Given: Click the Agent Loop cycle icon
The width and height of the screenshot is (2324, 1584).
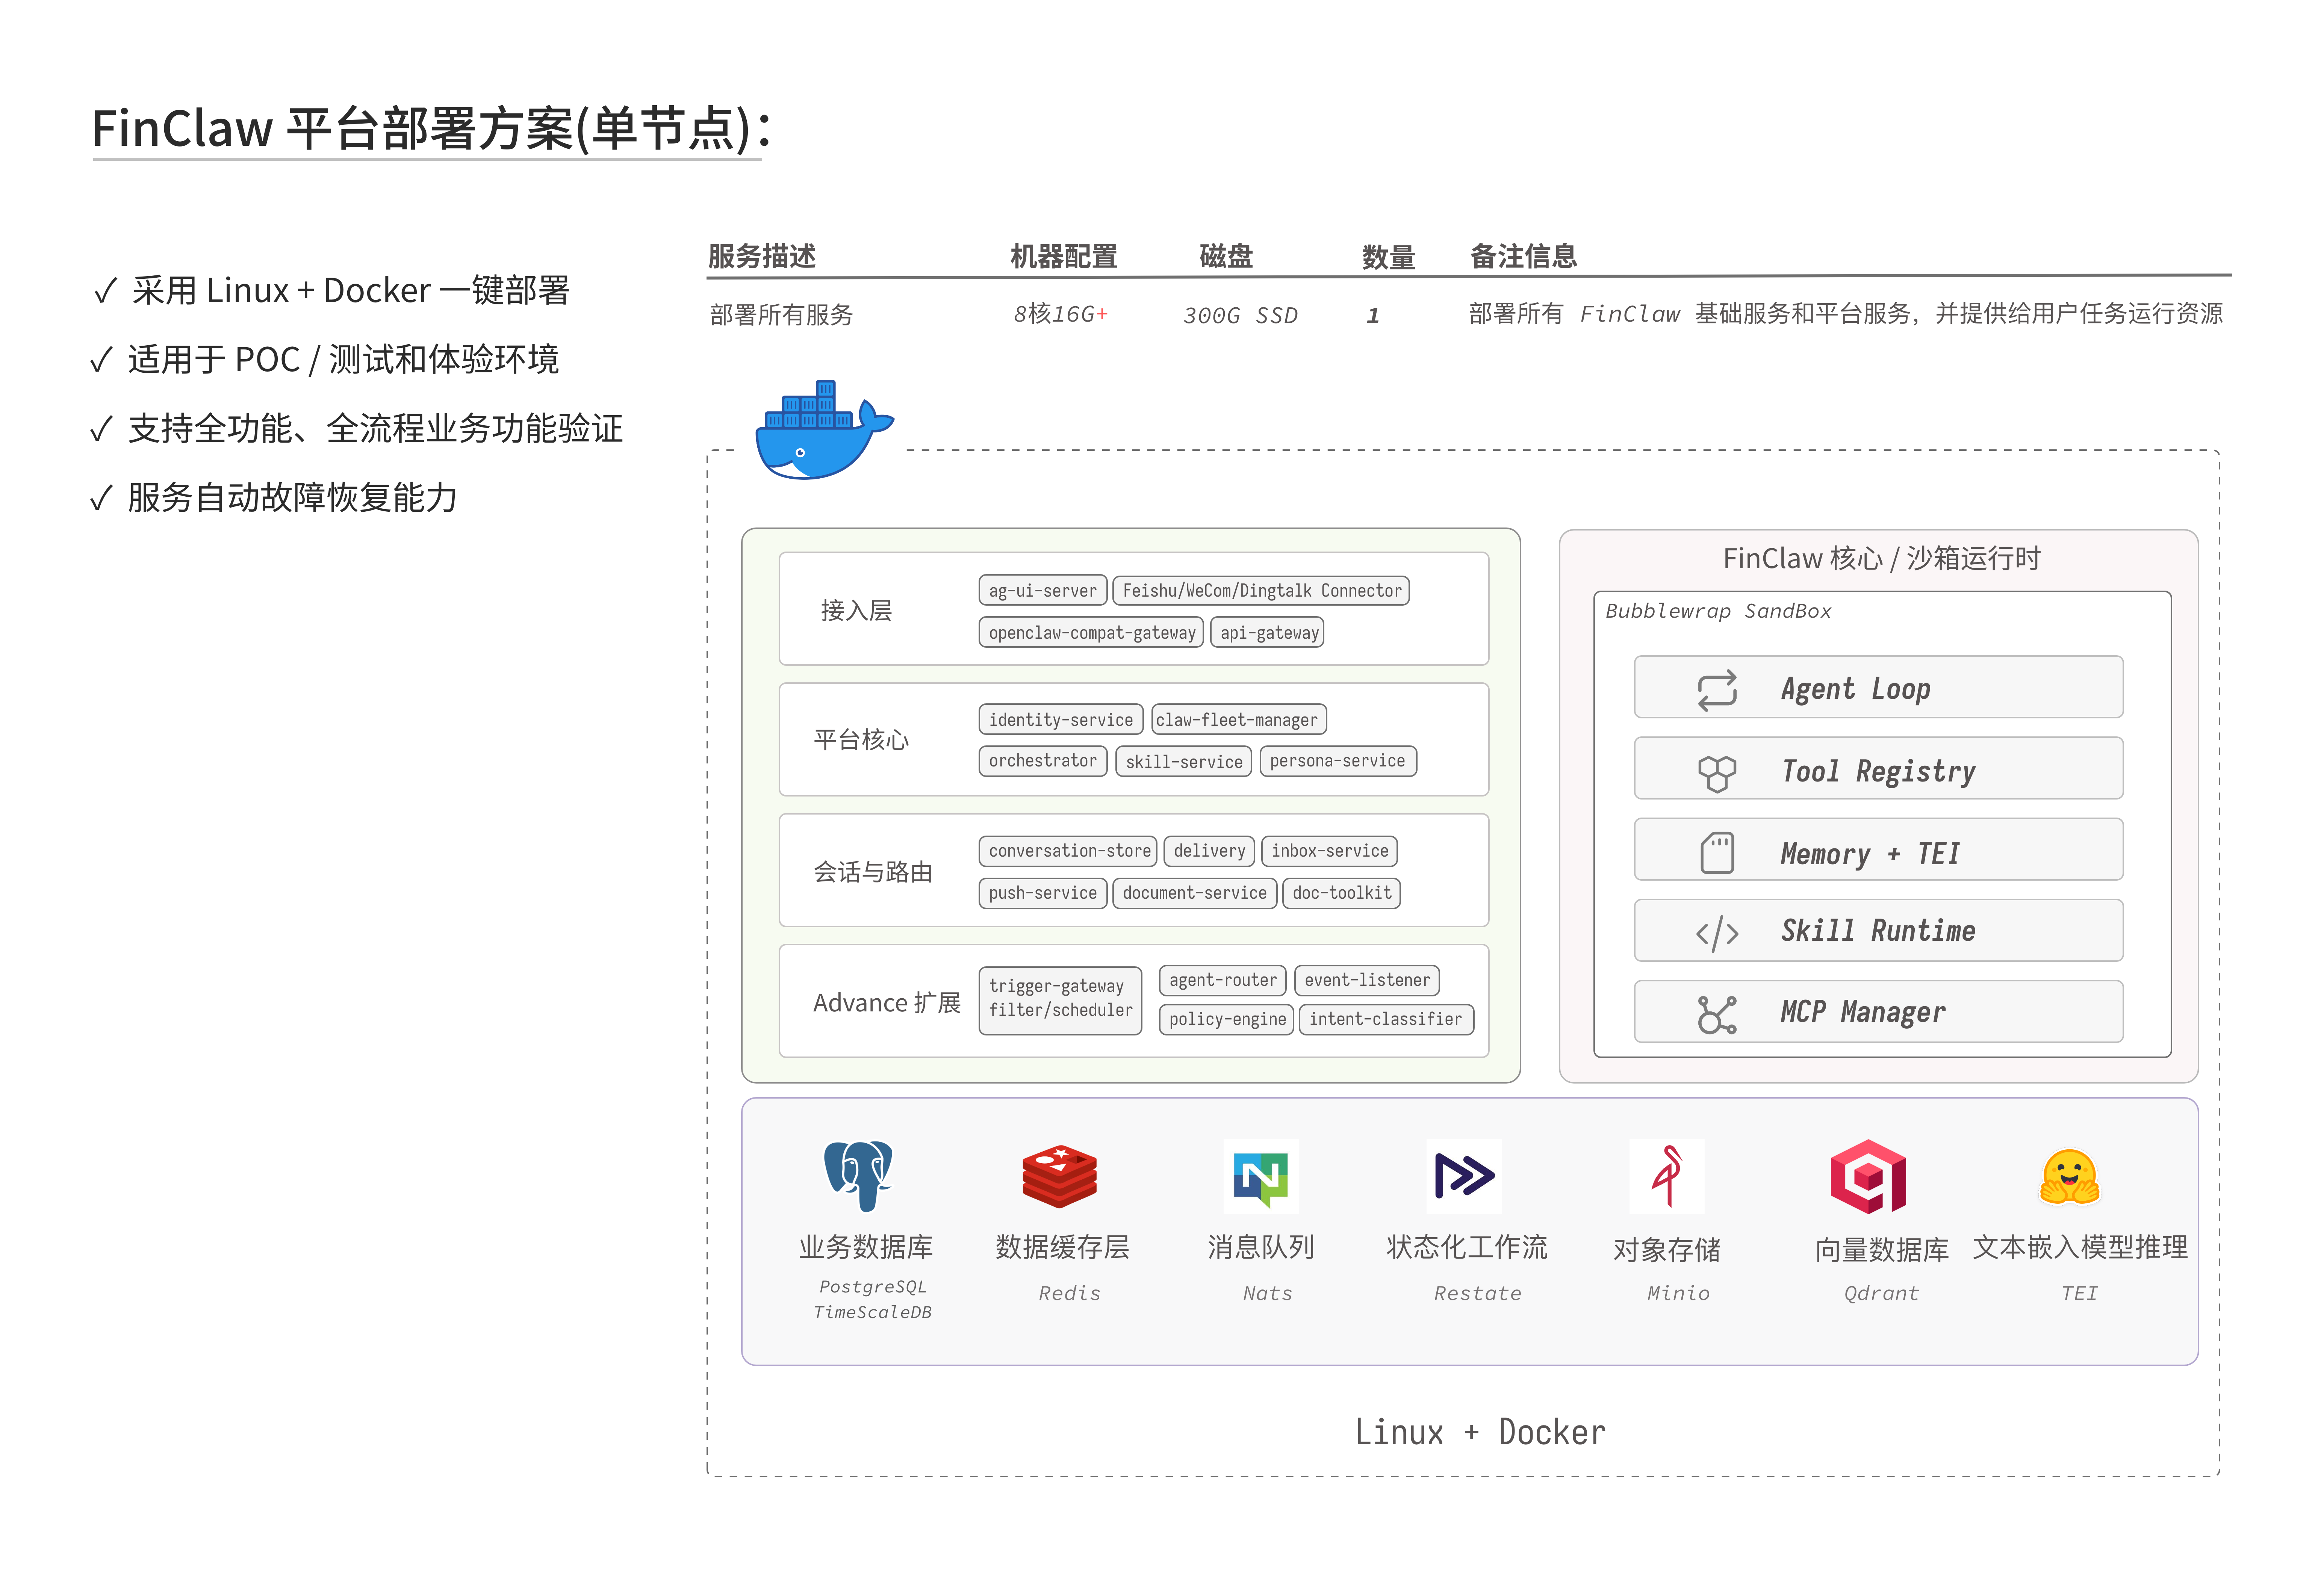Looking at the screenshot, I should 1717,690.
